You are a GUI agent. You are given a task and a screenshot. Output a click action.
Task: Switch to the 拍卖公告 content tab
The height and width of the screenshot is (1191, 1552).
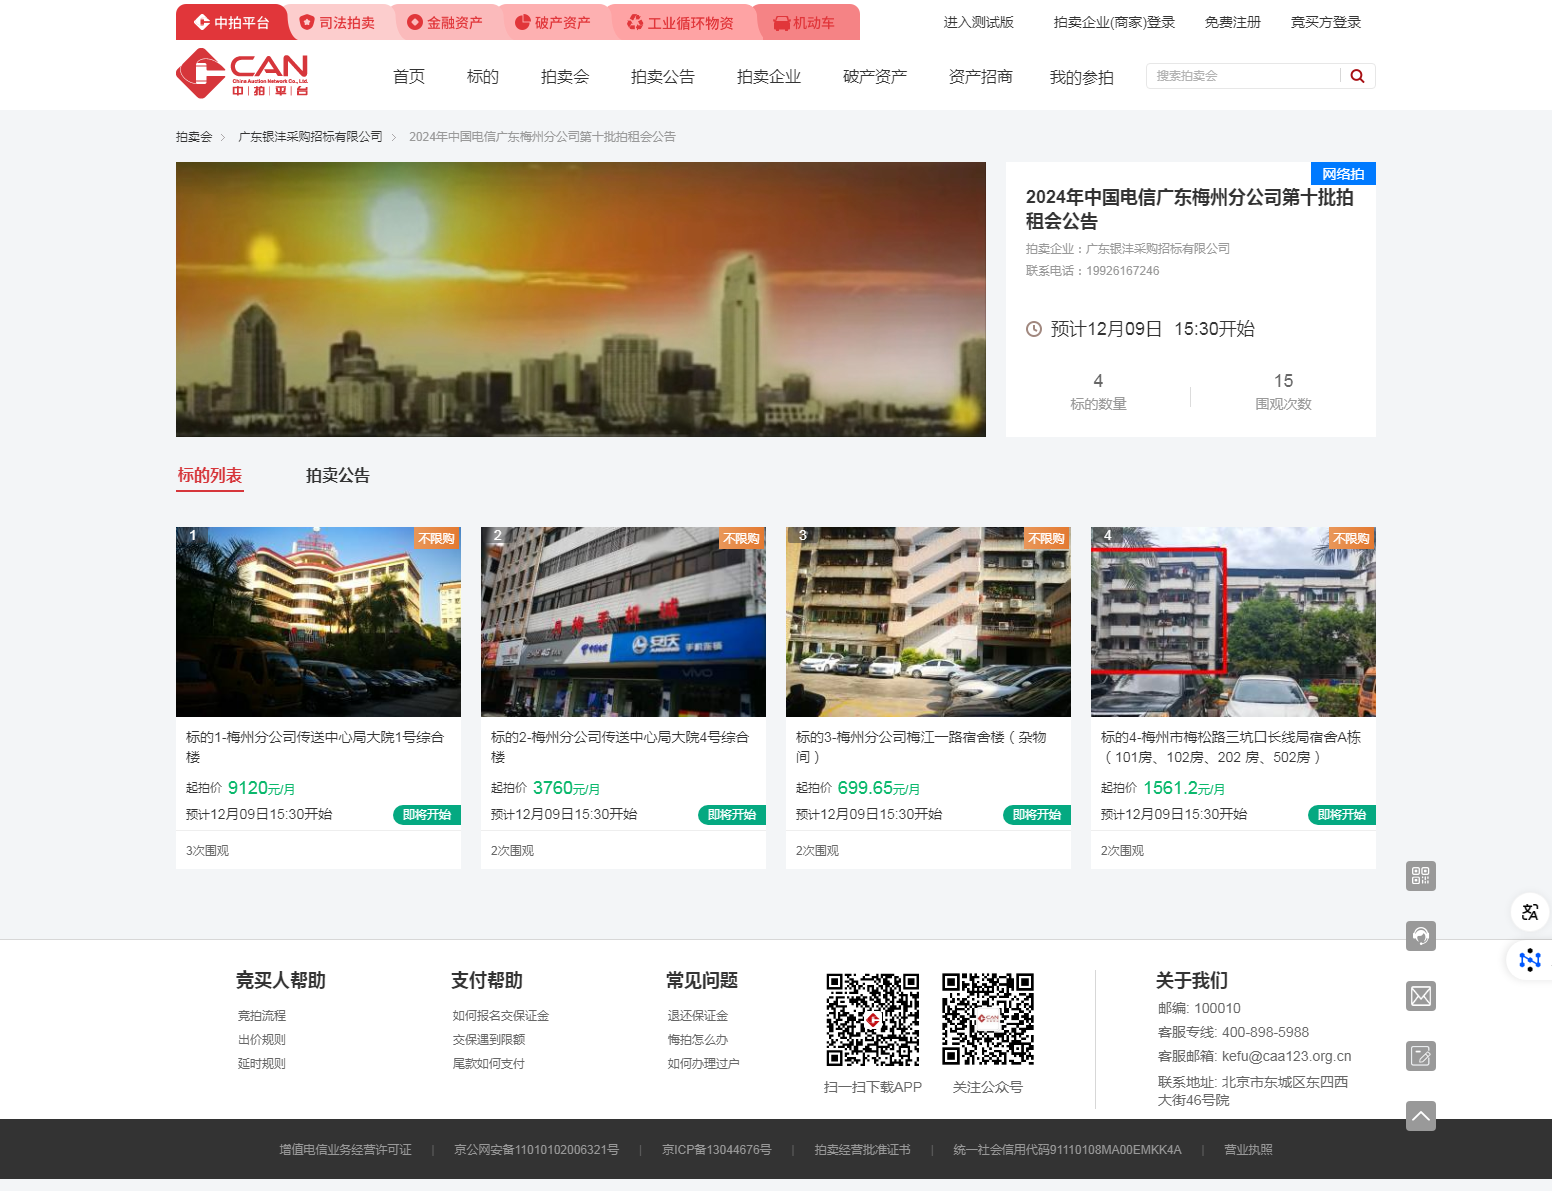tap(338, 476)
